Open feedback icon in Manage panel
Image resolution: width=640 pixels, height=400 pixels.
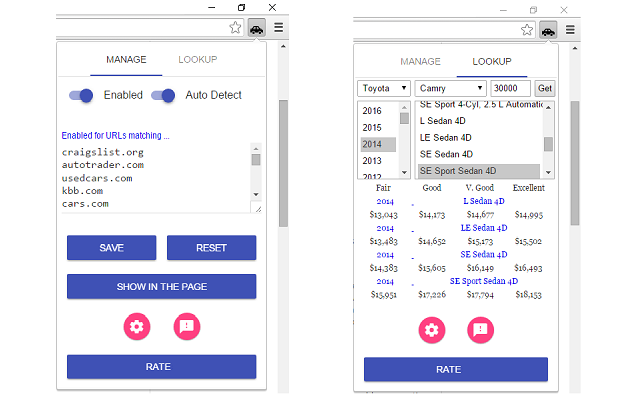pyautogui.click(x=187, y=325)
